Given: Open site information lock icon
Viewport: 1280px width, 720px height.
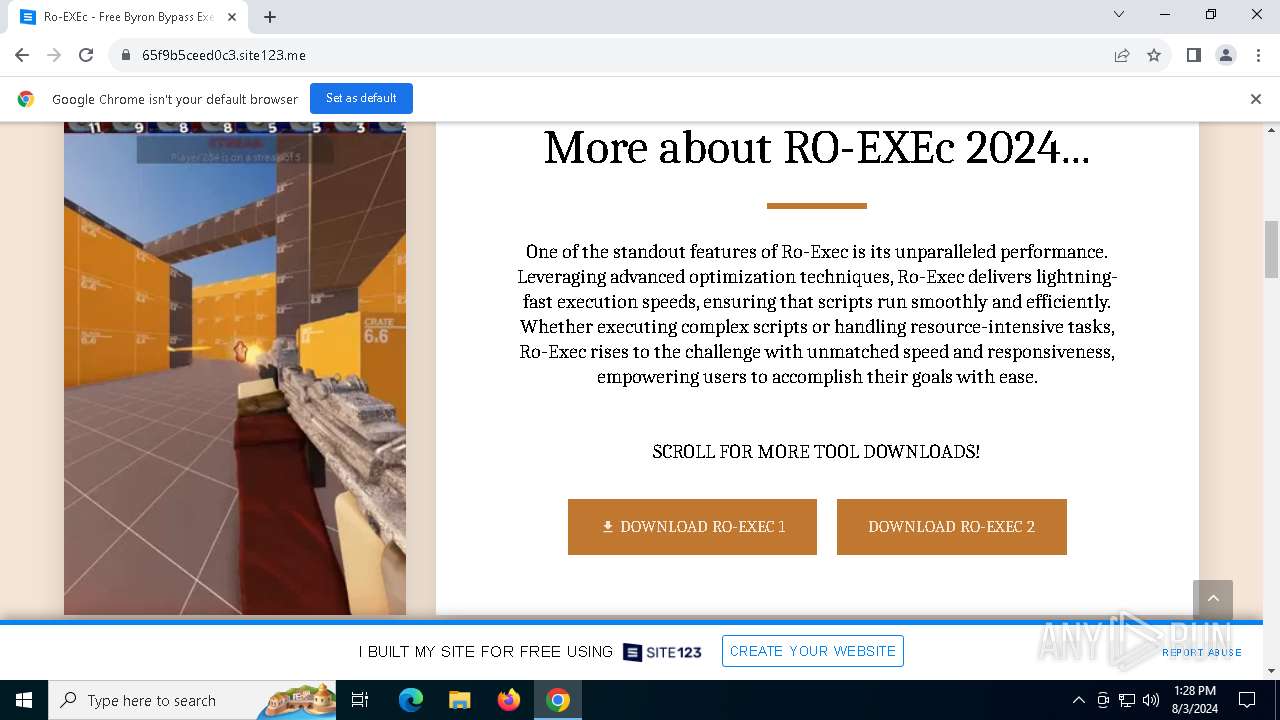Looking at the screenshot, I should click(126, 55).
